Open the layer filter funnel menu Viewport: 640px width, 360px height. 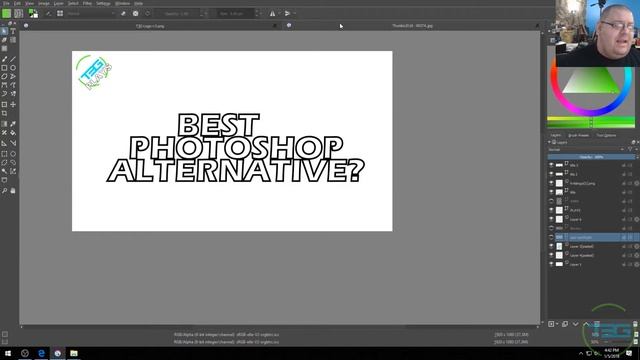631,150
